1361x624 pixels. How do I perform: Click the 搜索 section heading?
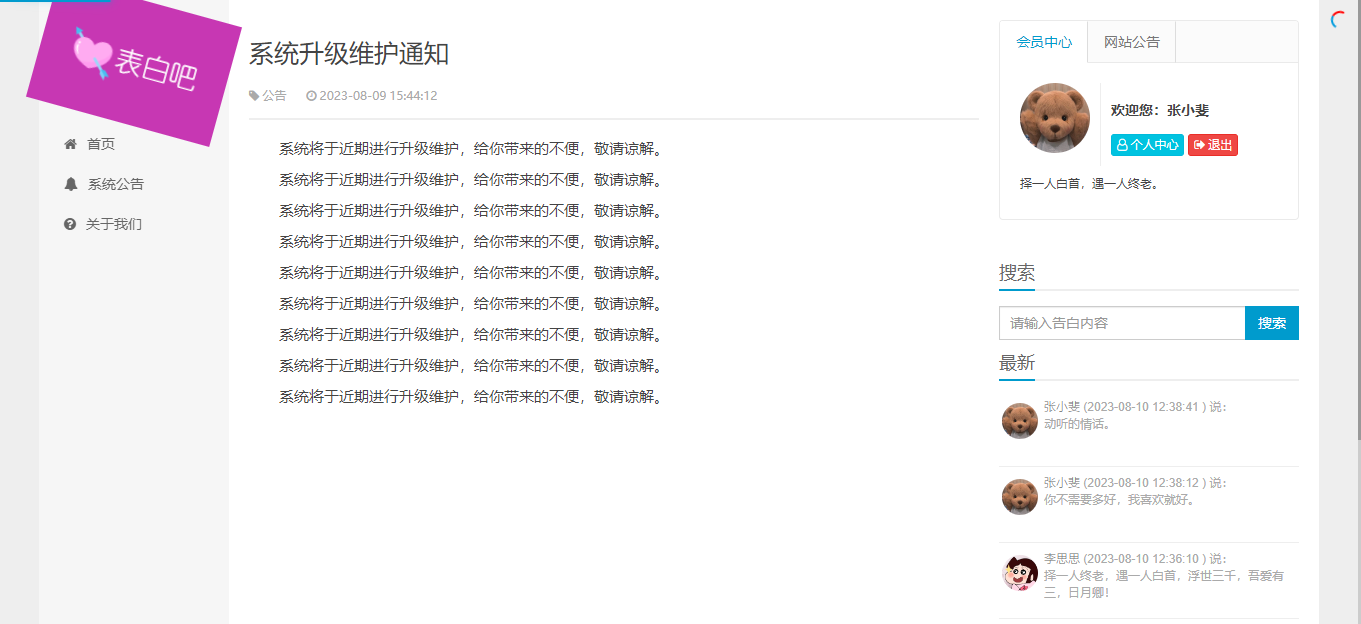coord(1017,273)
